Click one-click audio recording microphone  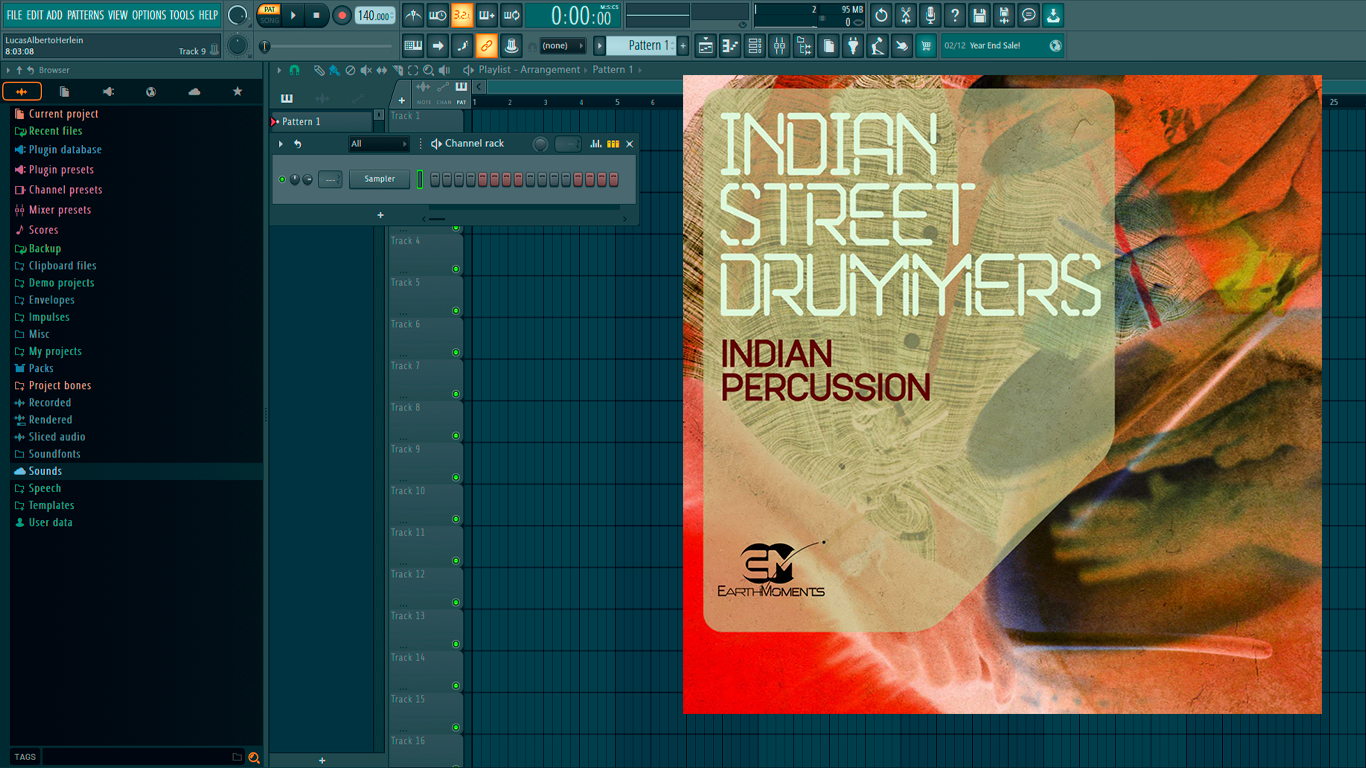pos(930,15)
